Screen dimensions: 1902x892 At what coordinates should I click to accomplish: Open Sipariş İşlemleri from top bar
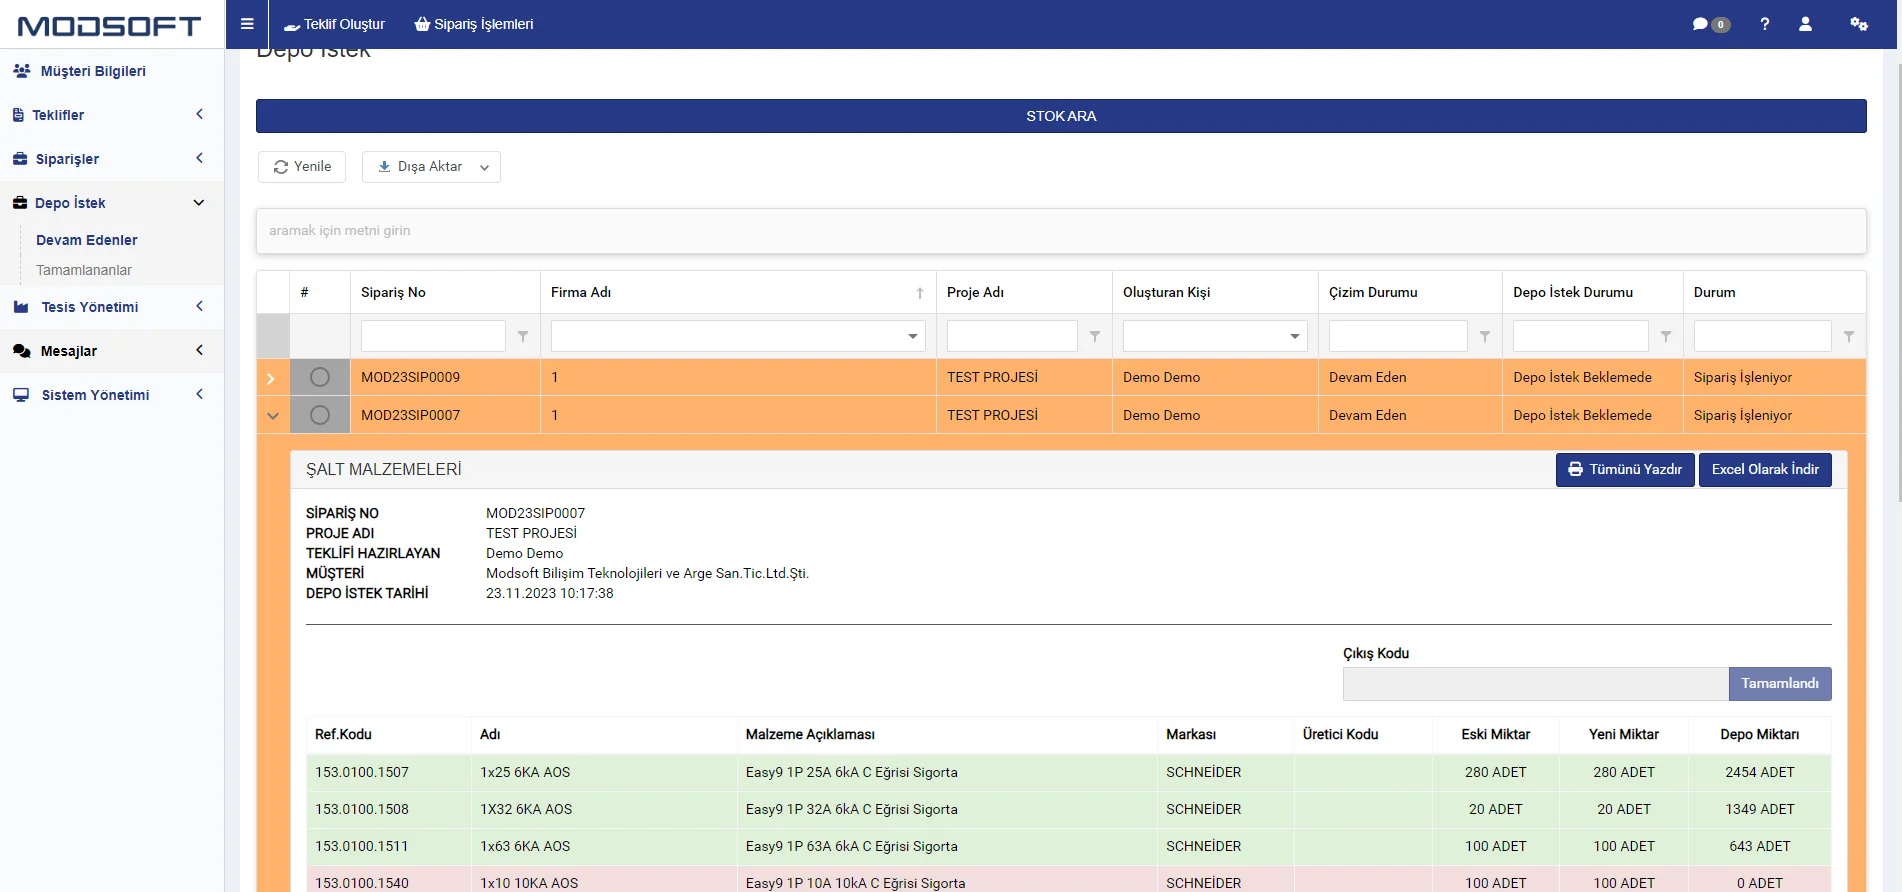(474, 24)
